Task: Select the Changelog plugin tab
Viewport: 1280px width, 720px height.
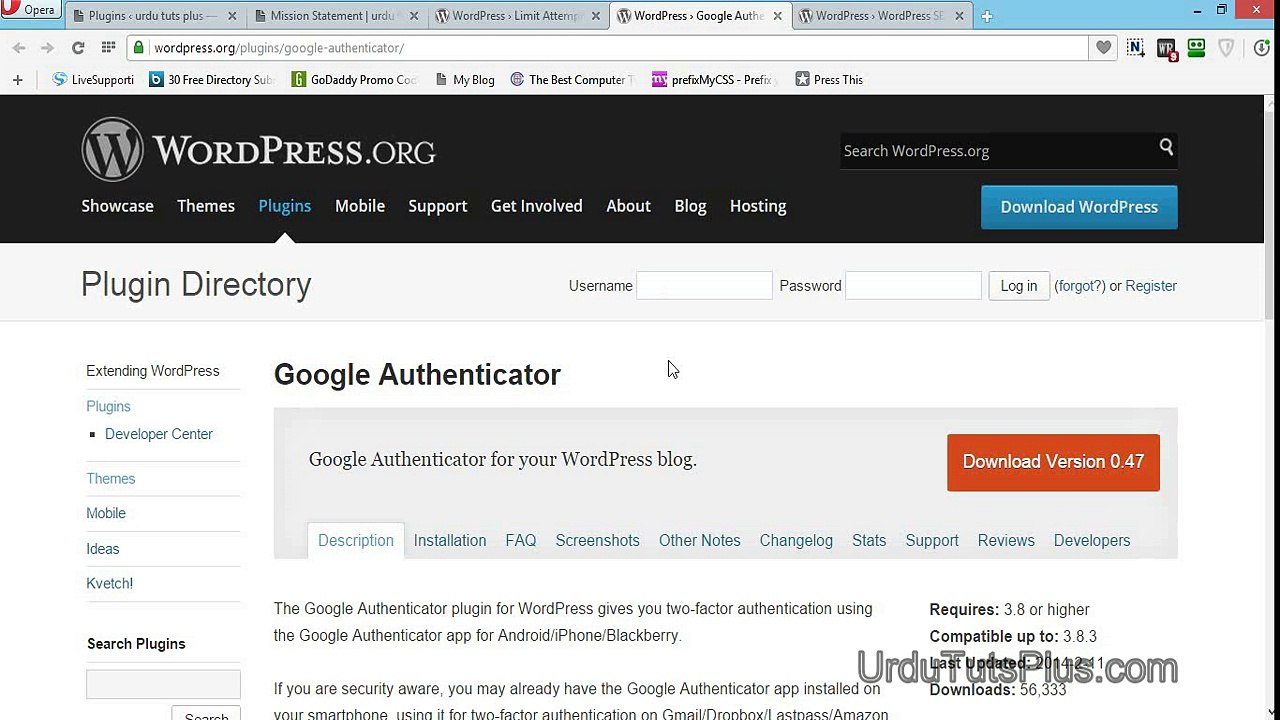Action: 796,540
